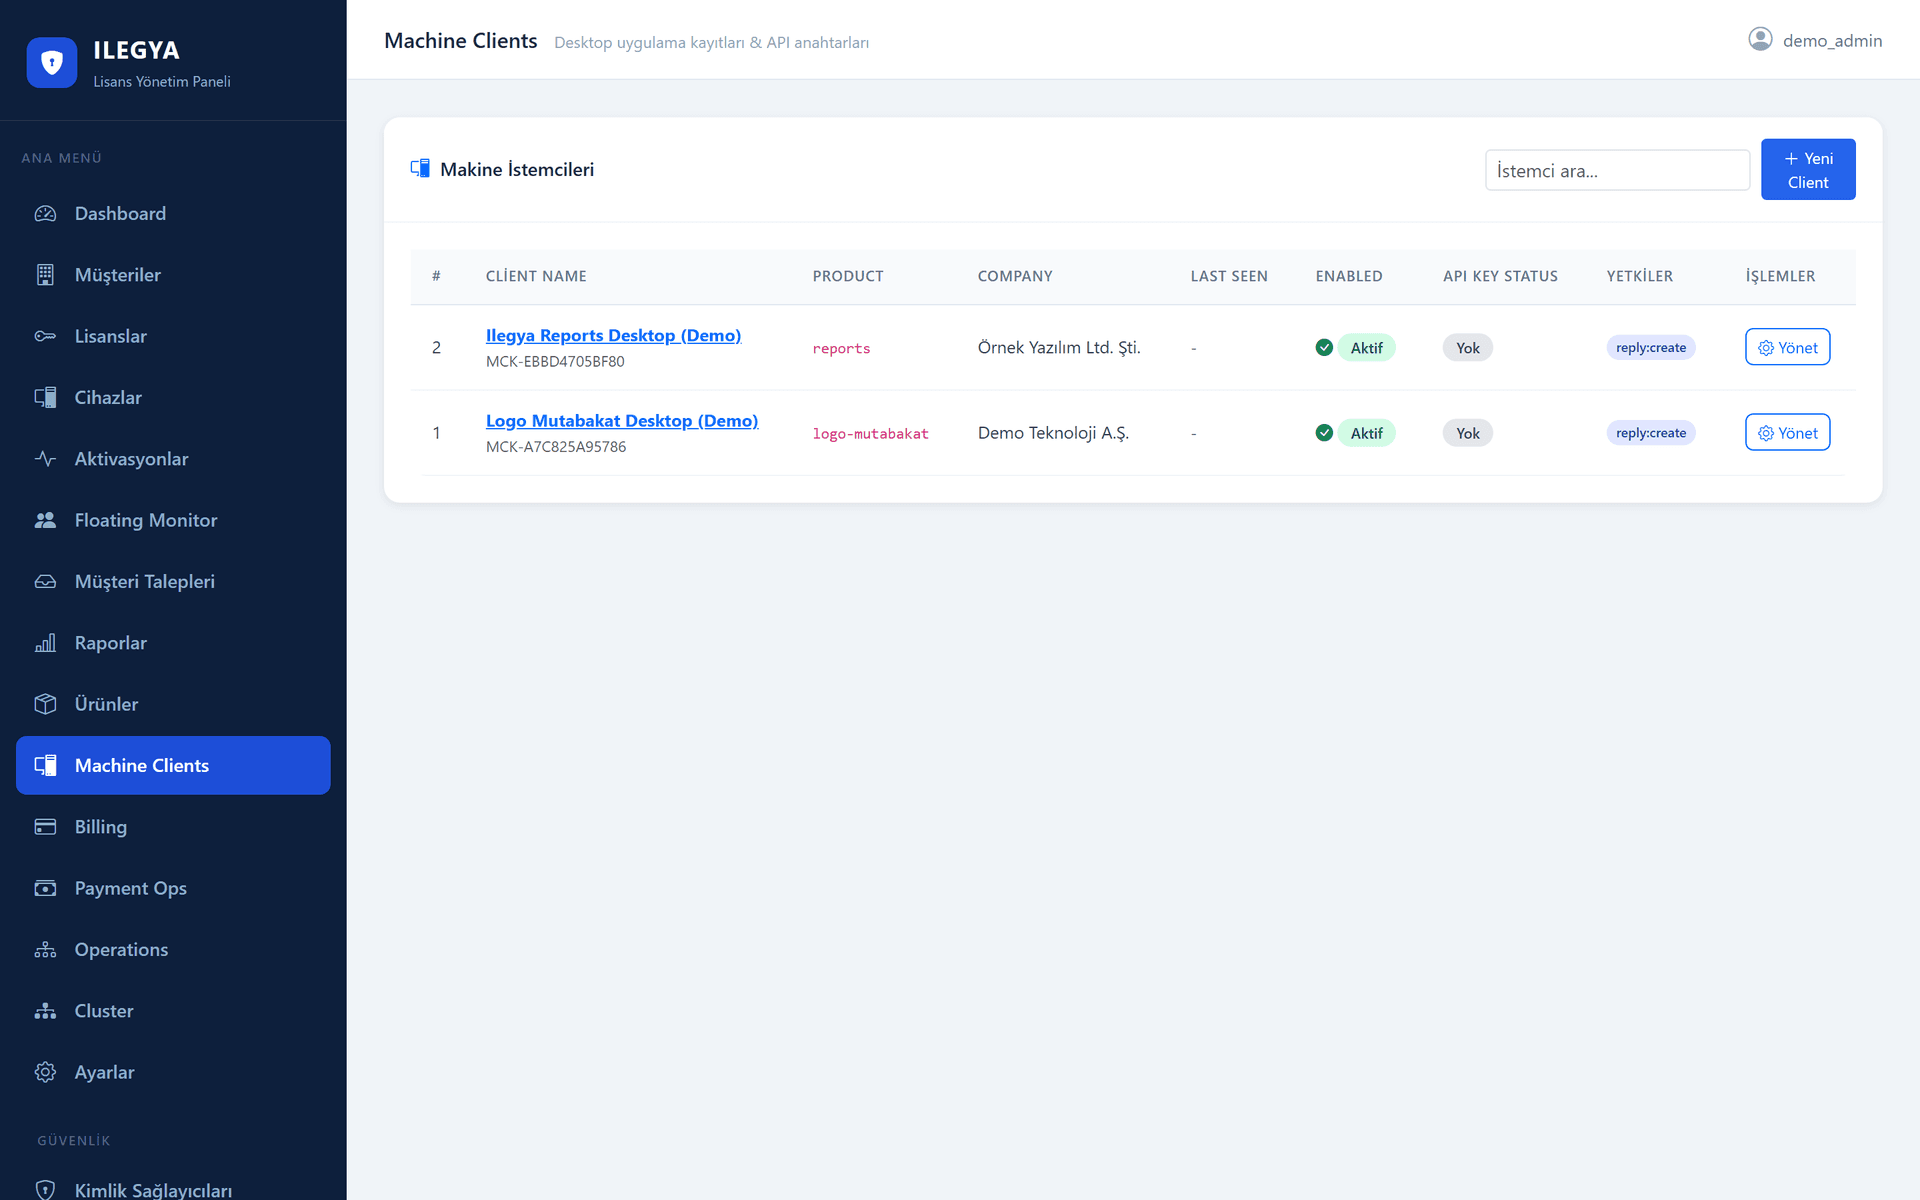The width and height of the screenshot is (1920, 1200).
Task: Click client key MCK-A7C825A95786
Action: pyautogui.click(x=556, y=446)
